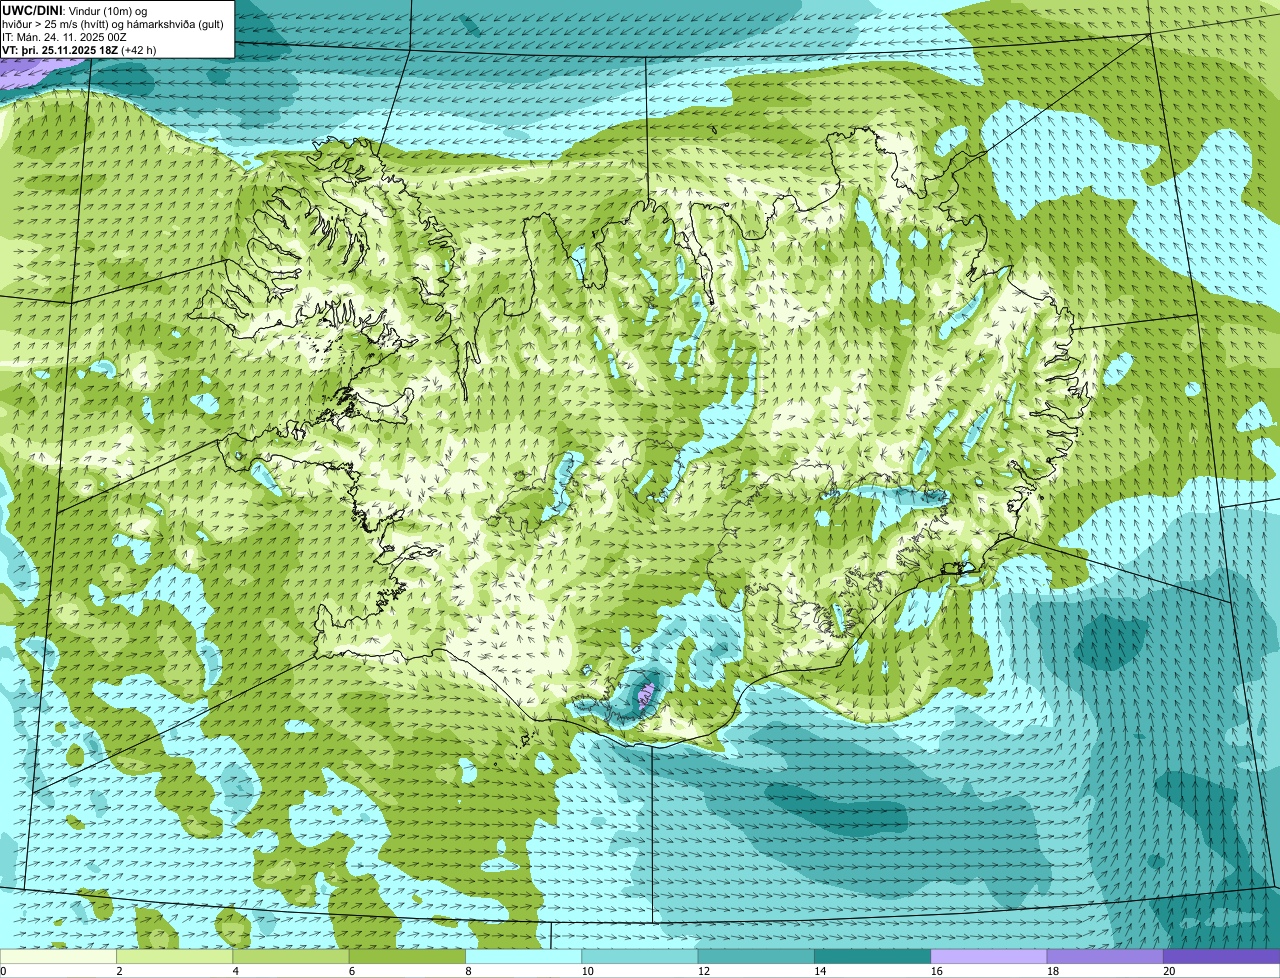This screenshot has width=1280, height=978.
Task: Click the 'IT: Mán. 24. 11. 2025 00Z' line
Action: [x=65, y=37]
